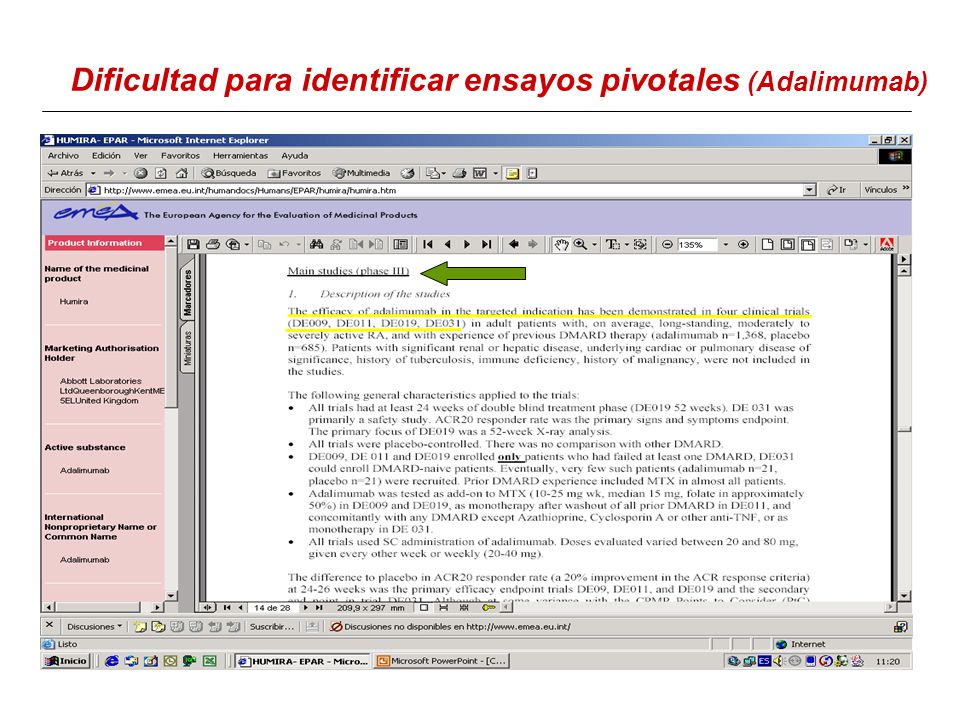Viewport: 960px width, 720px height.
Task: Go to the Home page icon
Action: tap(181, 173)
